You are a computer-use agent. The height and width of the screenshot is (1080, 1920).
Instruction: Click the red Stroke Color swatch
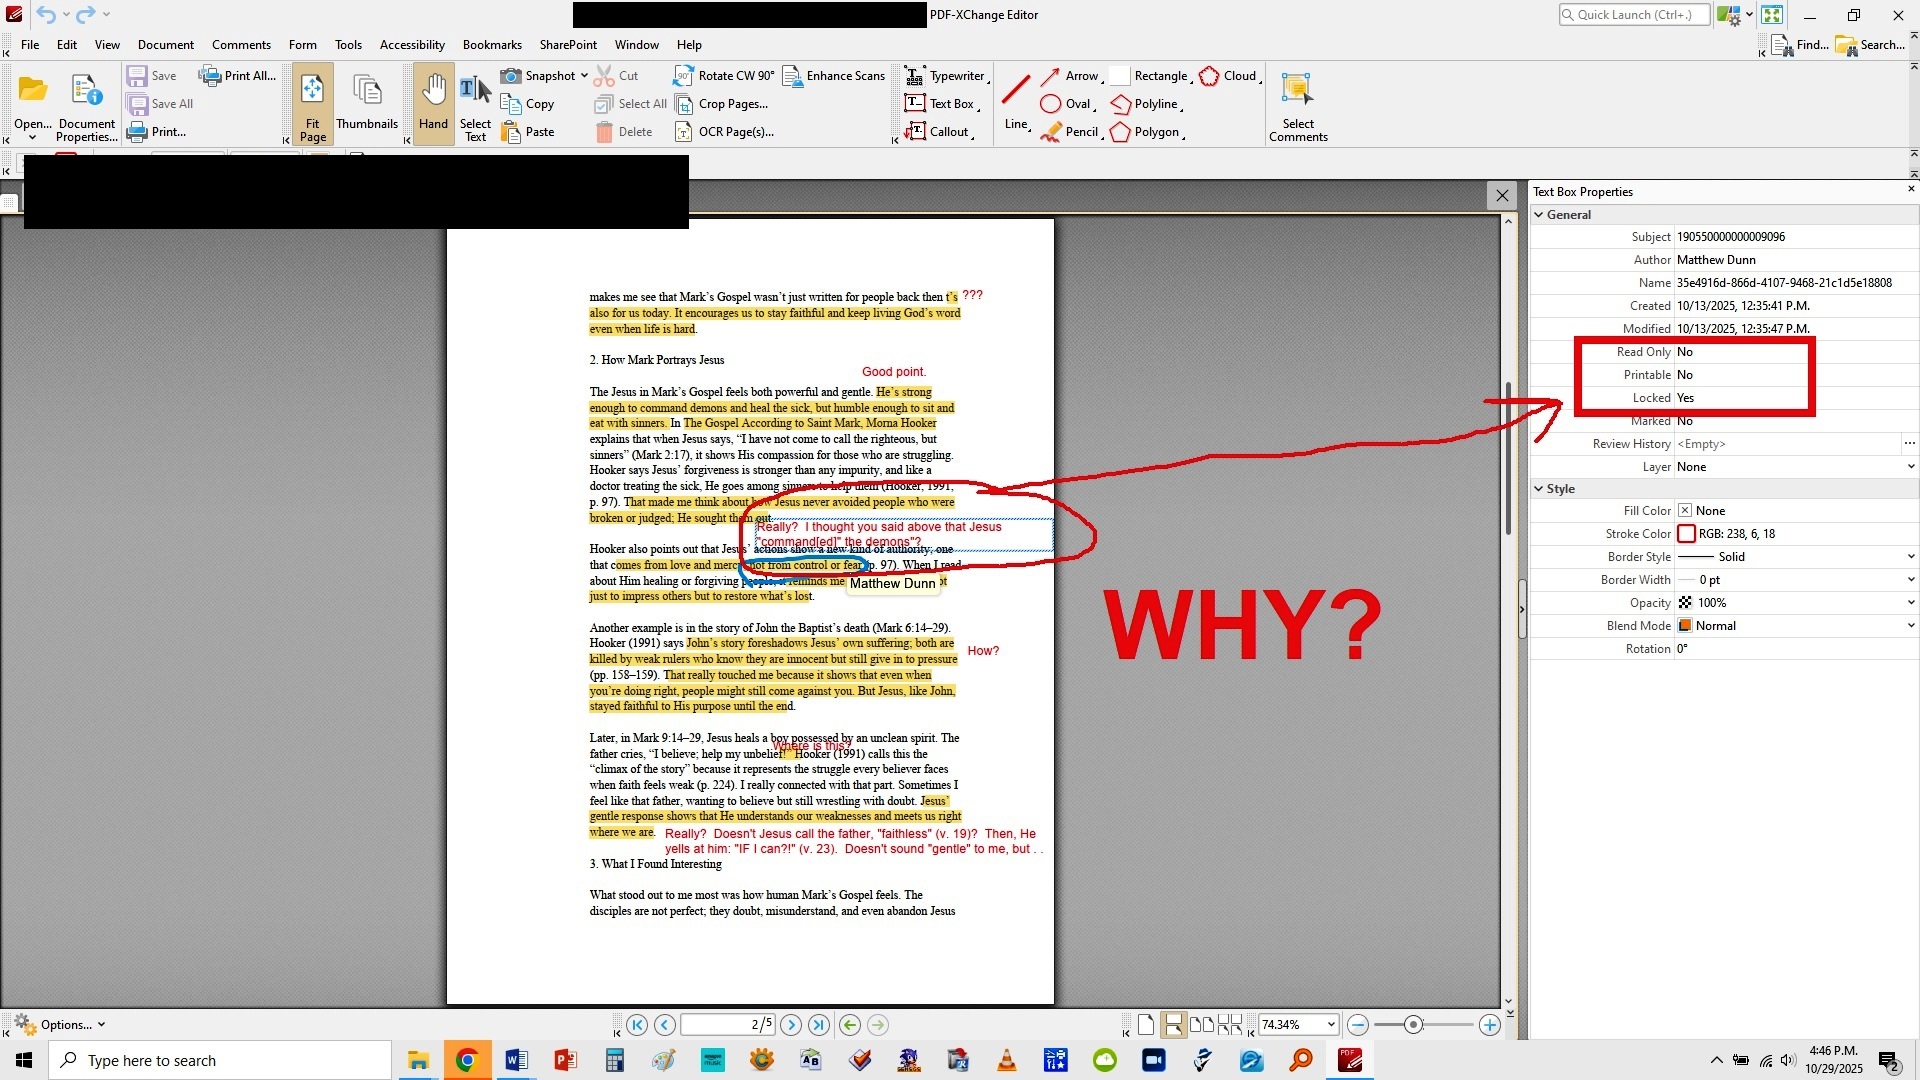pyautogui.click(x=1687, y=534)
